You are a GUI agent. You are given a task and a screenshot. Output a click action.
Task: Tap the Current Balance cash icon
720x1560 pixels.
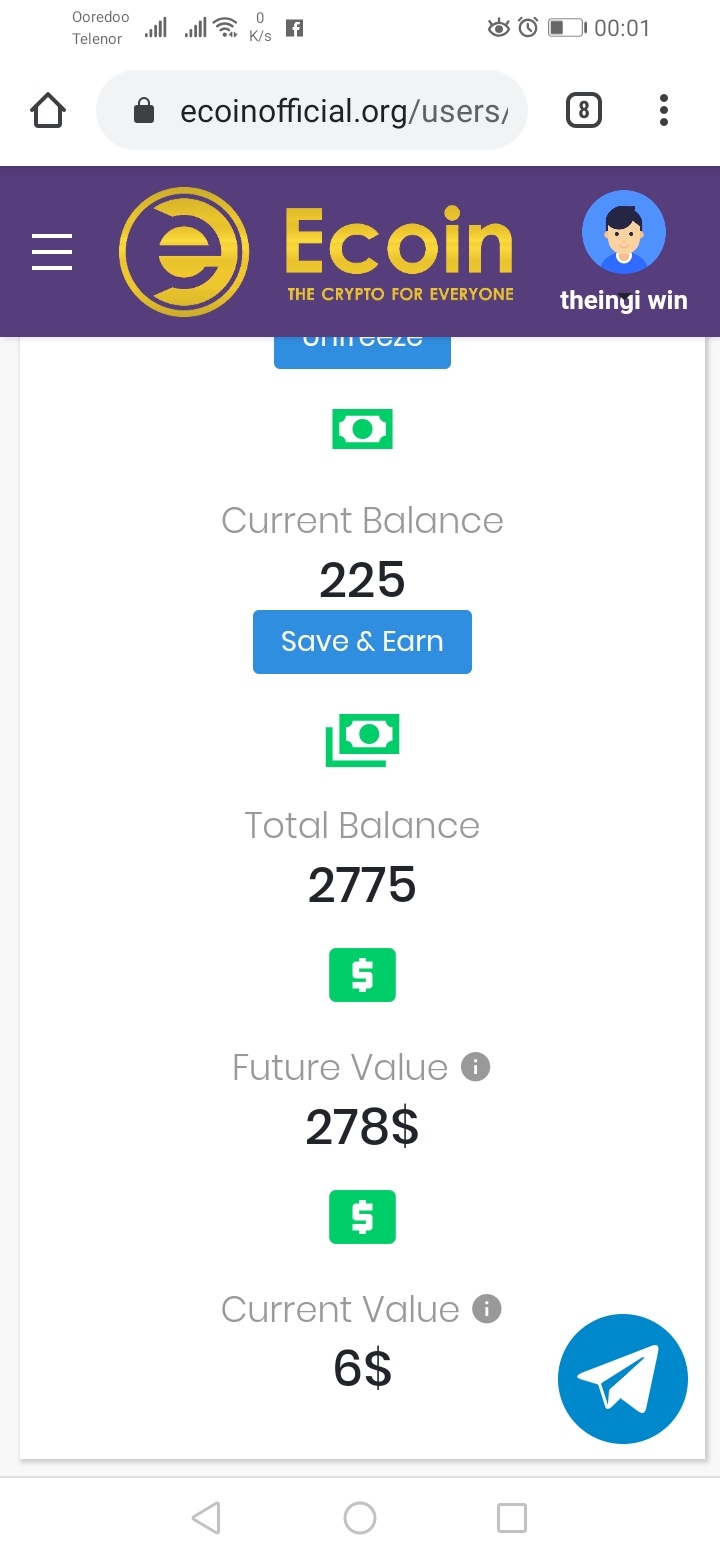click(362, 429)
